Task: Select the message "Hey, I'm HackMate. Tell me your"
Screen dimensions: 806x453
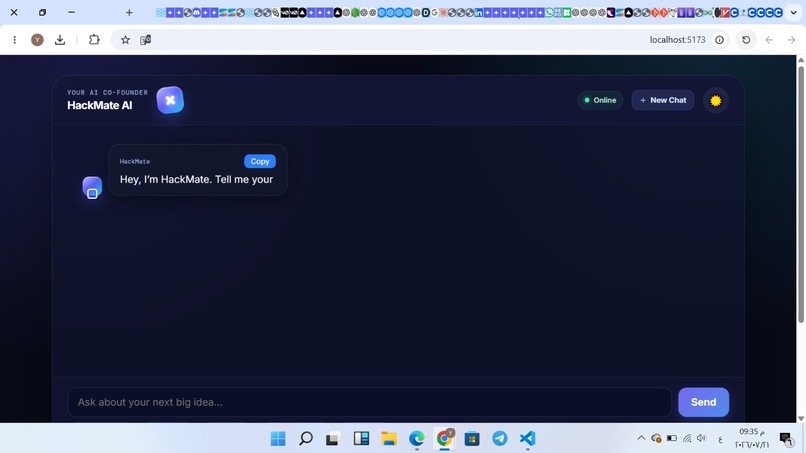Action: 196,179
